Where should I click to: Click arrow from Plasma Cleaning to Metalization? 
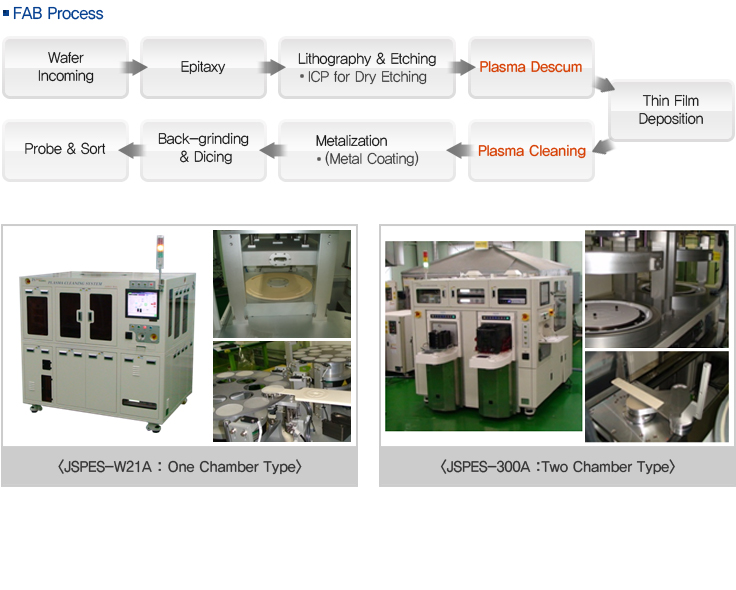(x=459, y=150)
